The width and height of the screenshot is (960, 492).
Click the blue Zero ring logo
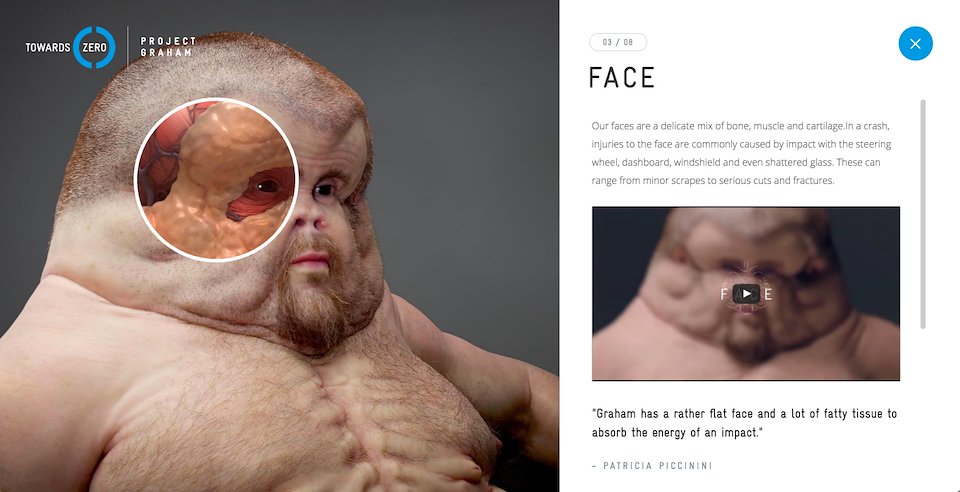(x=94, y=47)
